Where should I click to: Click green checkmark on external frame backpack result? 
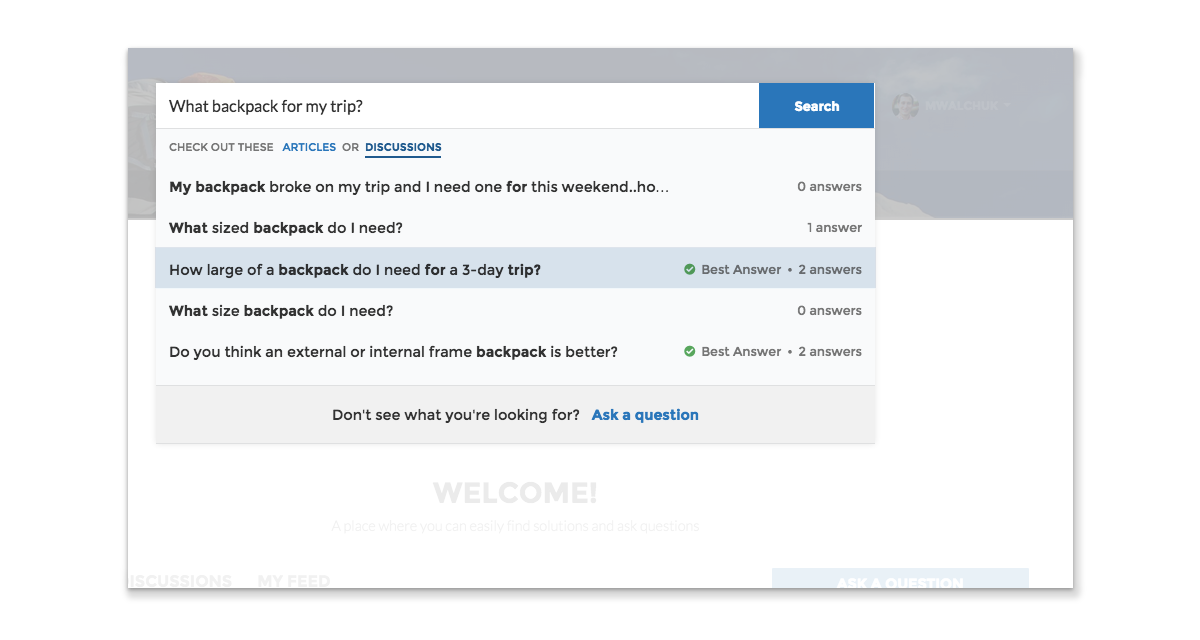pos(690,352)
